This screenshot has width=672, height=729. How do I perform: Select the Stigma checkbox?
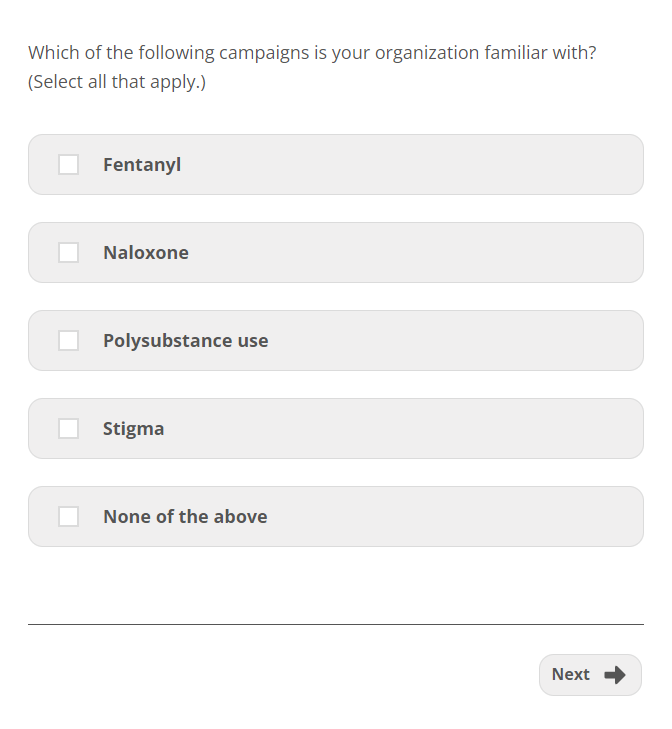point(69,428)
